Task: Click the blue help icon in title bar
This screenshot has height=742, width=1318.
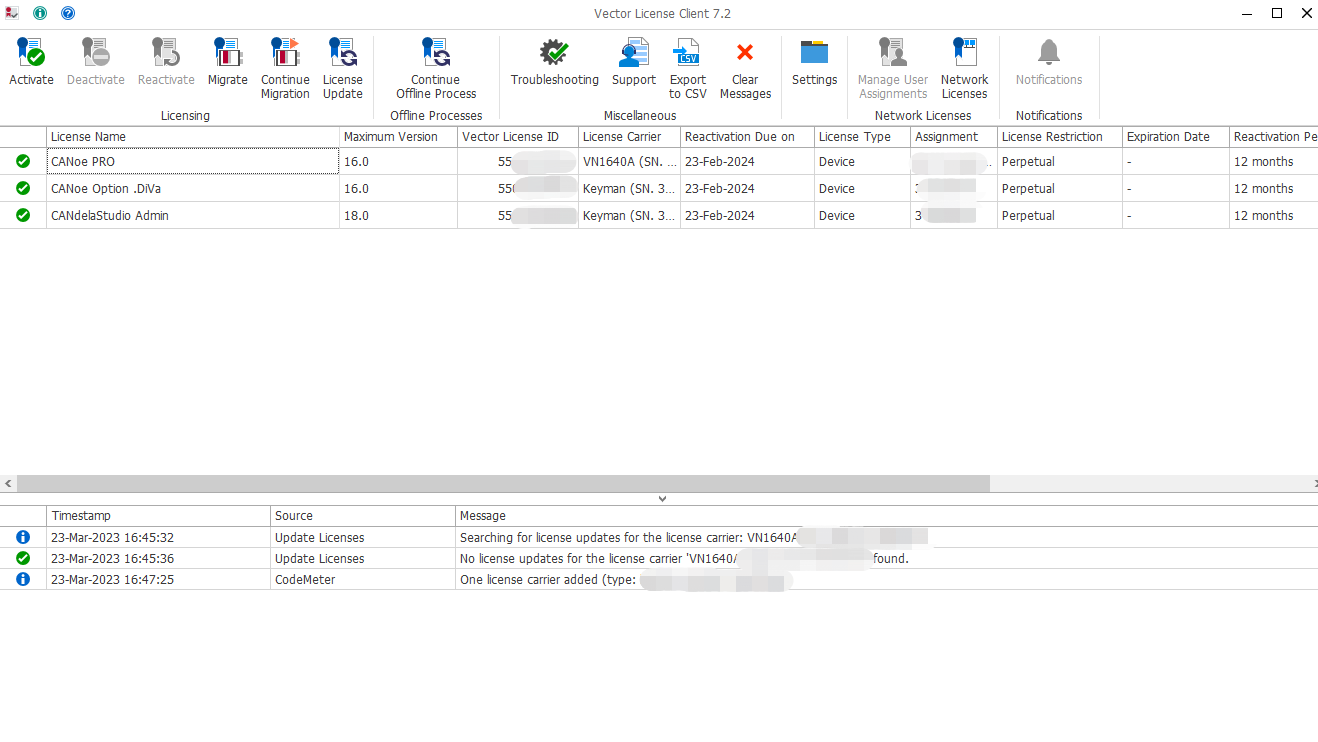Action: pyautogui.click(x=68, y=13)
